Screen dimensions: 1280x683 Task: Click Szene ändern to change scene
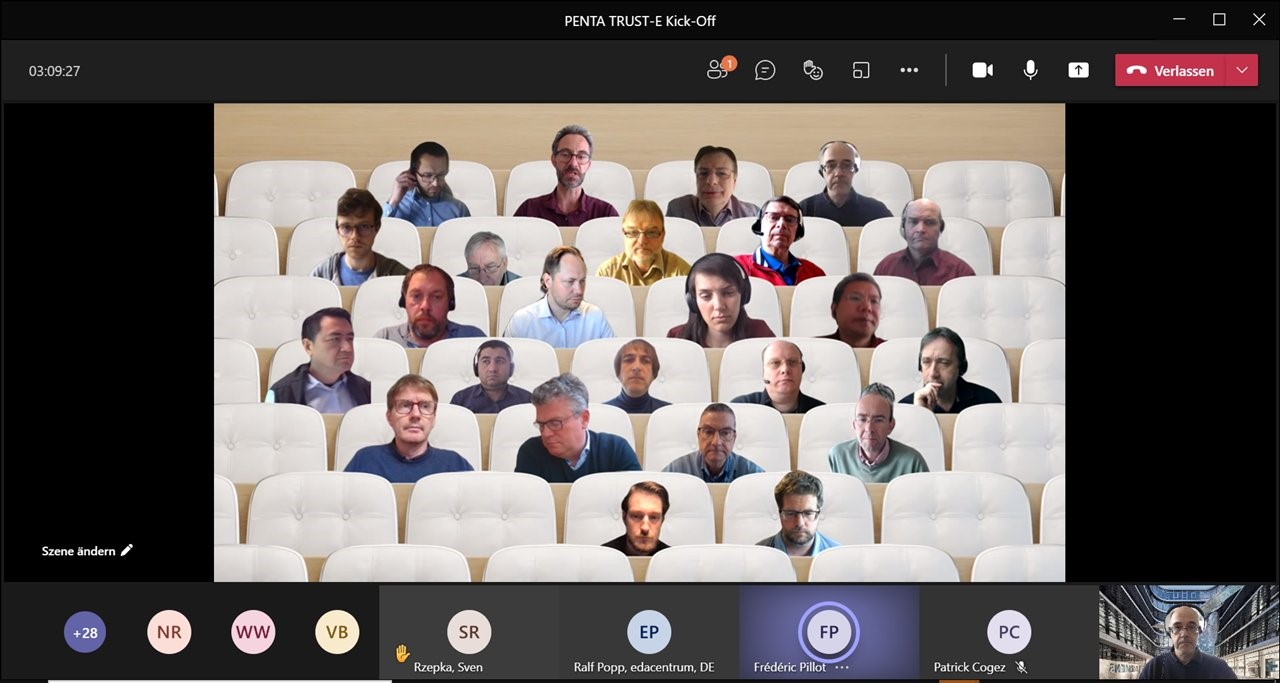coord(78,551)
